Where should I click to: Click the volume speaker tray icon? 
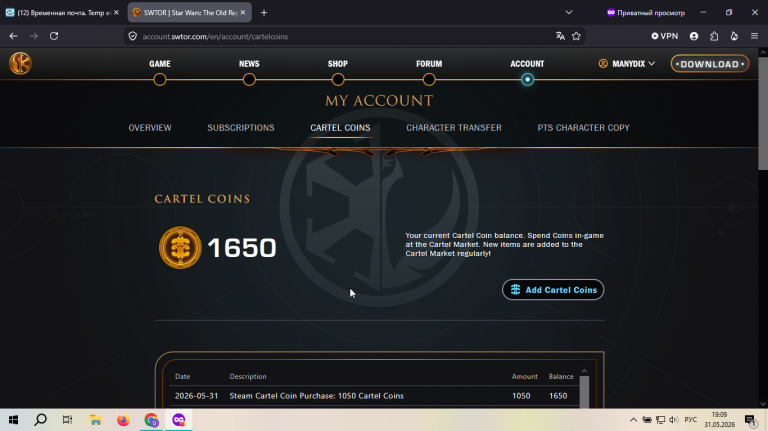pyautogui.click(x=674, y=420)
